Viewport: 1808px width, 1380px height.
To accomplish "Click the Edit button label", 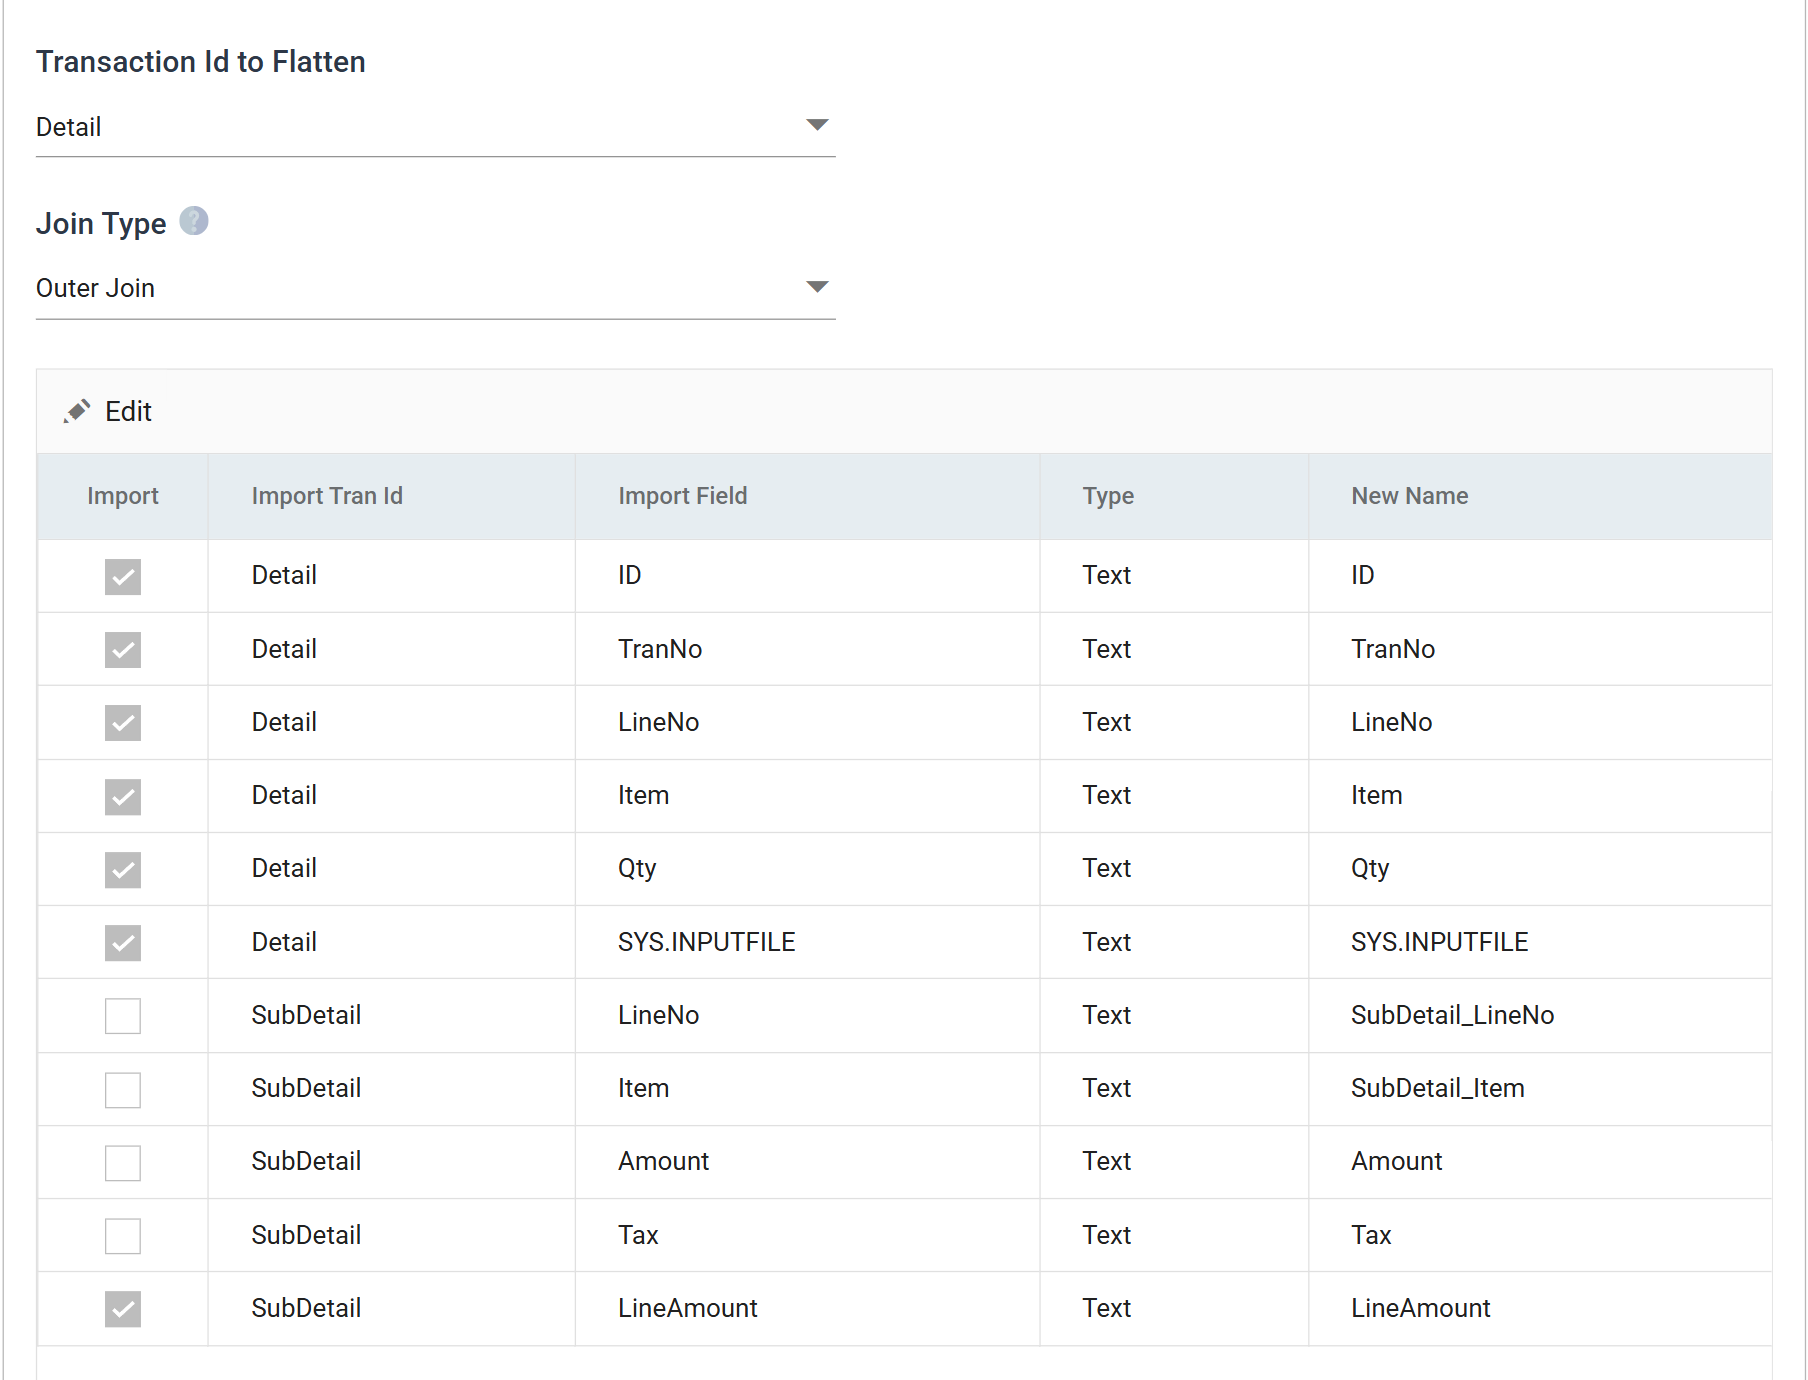I will [x=128, y=411].
